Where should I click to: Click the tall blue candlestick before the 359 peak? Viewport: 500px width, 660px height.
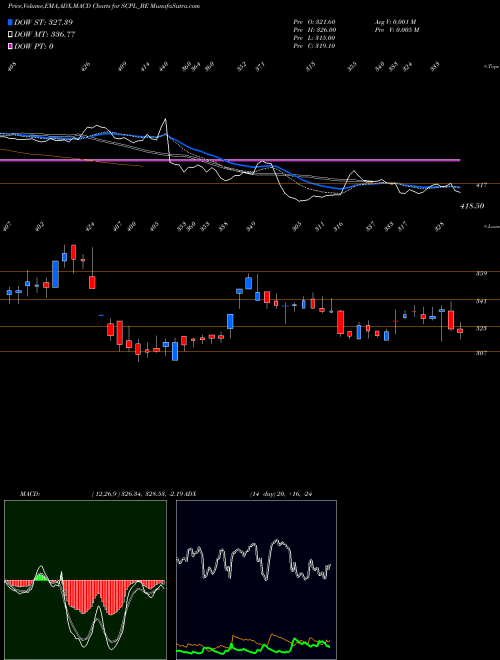click(55, 274)
